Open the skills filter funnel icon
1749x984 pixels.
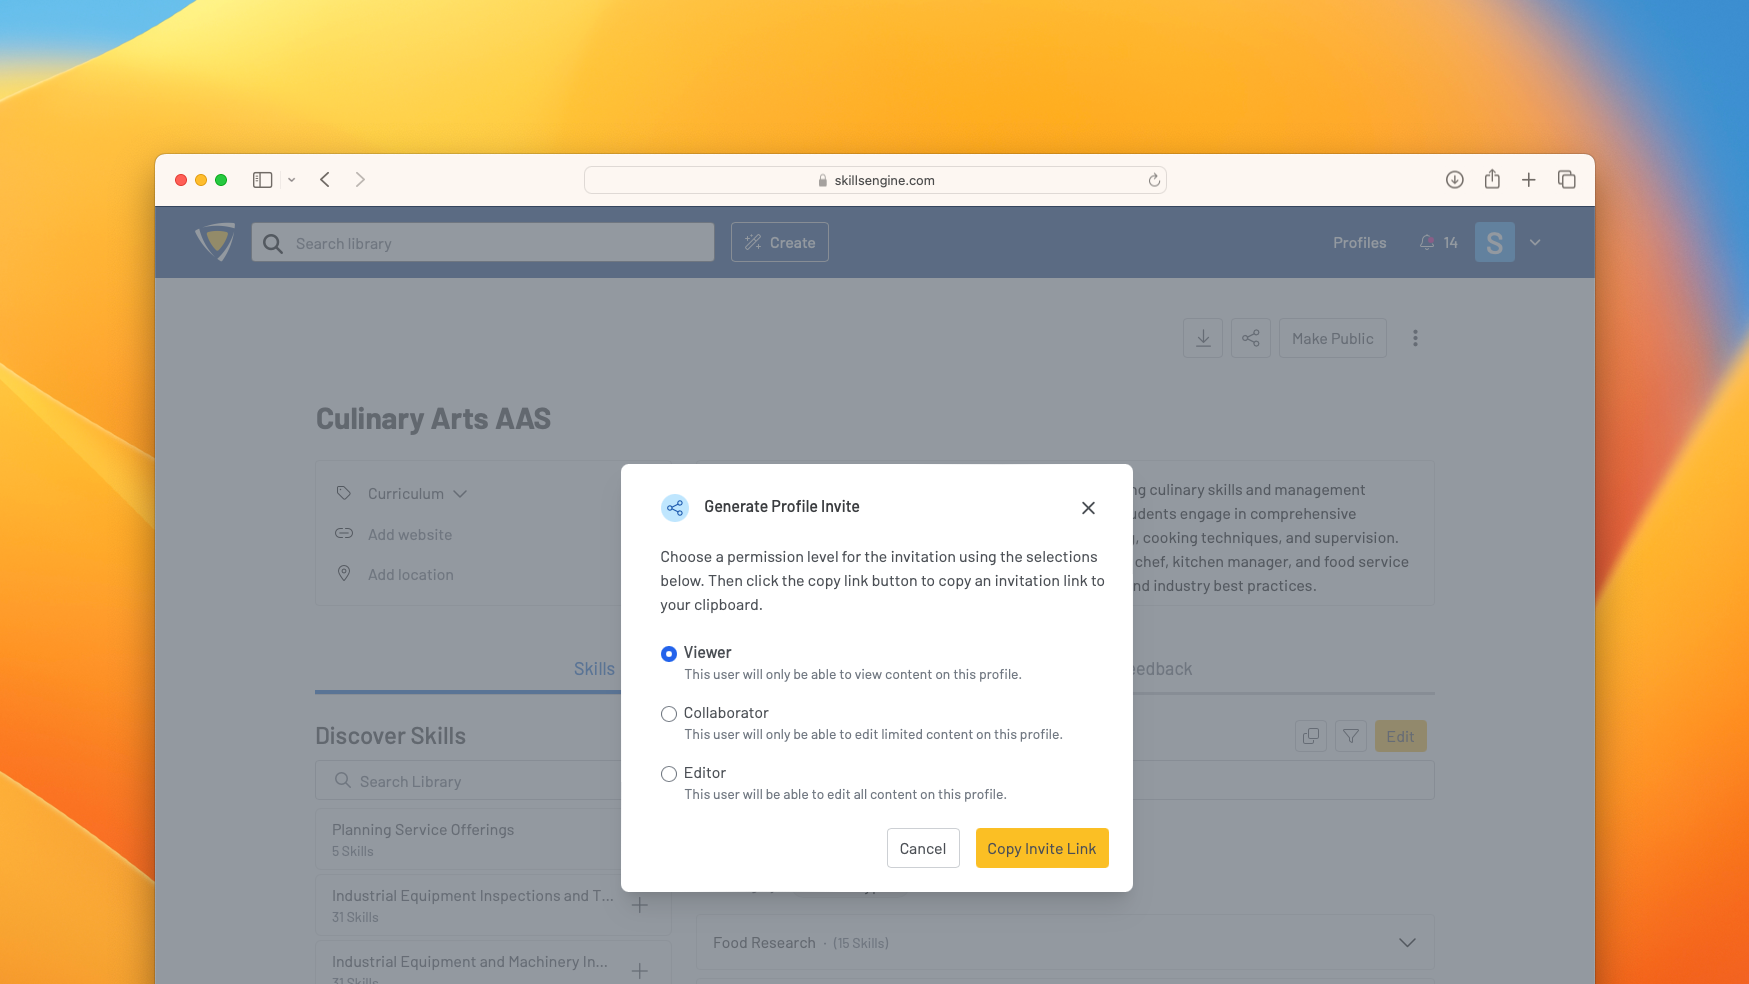(1350, 736)
